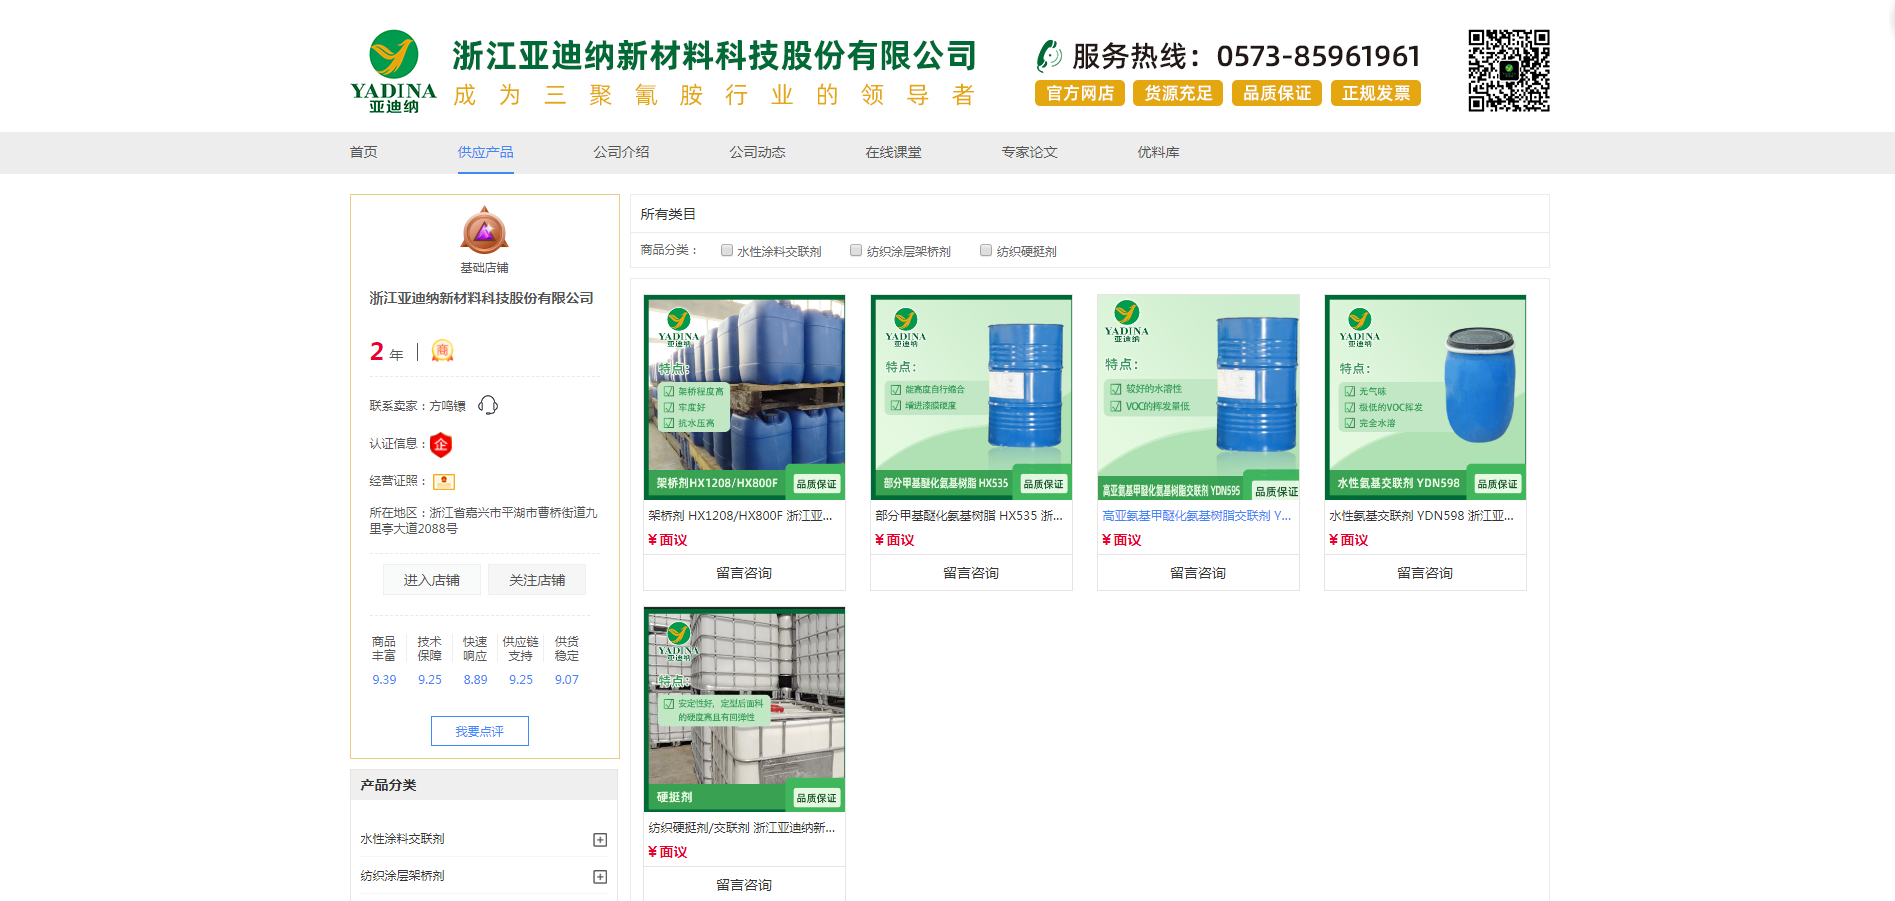Open the YDN598 blue barrel product thumbnail
This screenshot has width=1895, height=901.
[x=1425, y=396]
